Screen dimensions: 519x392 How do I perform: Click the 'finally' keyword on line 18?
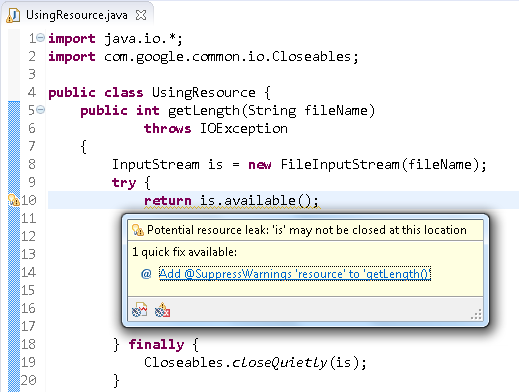tap(156, 344)
